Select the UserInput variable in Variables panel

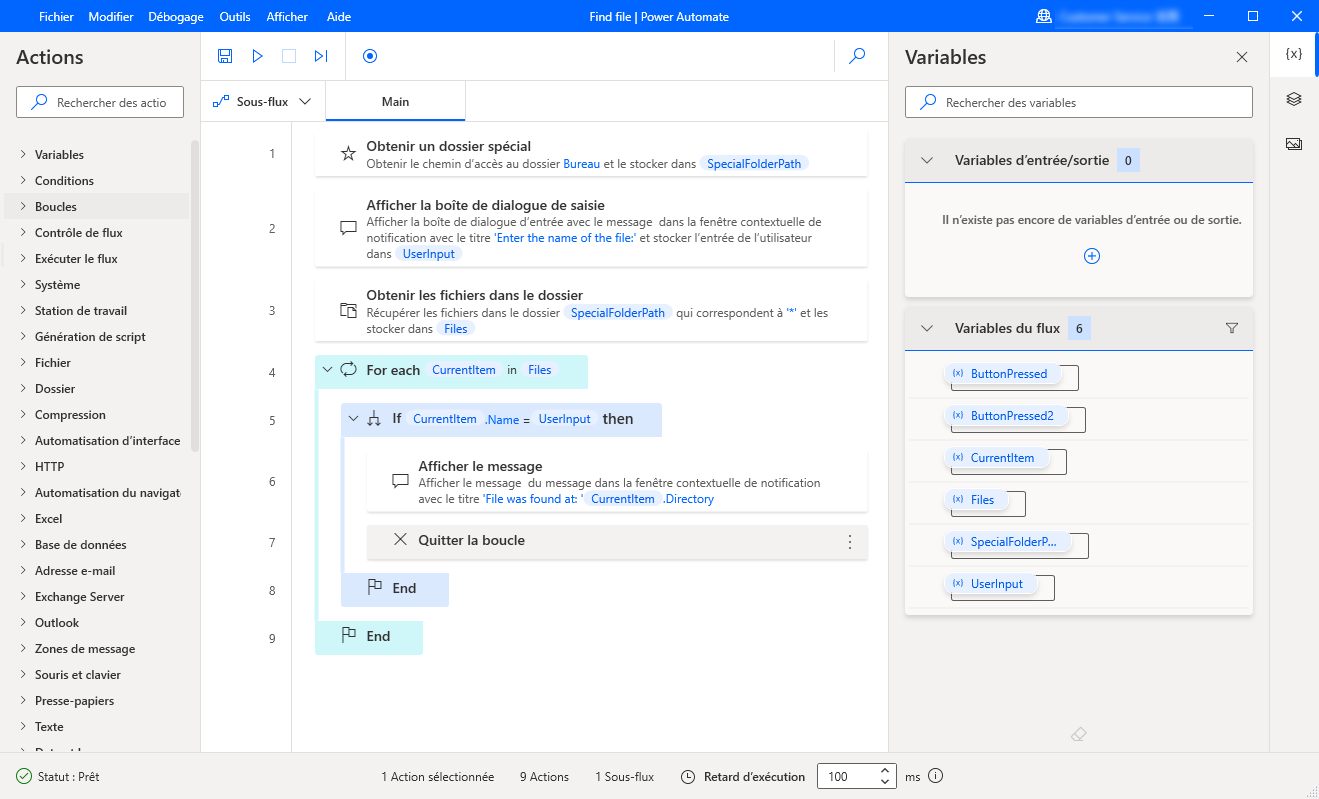coord(990,584)
